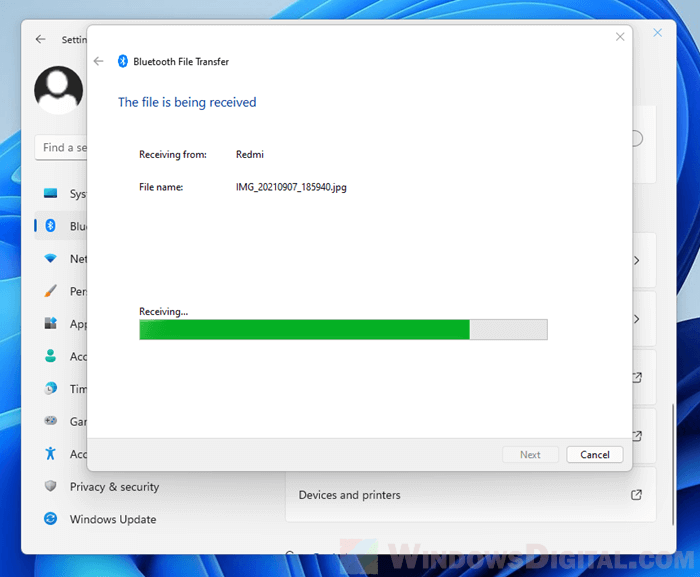700x577 pixels.
Task: Go back using the Settings window arrow
Action: 40,39
